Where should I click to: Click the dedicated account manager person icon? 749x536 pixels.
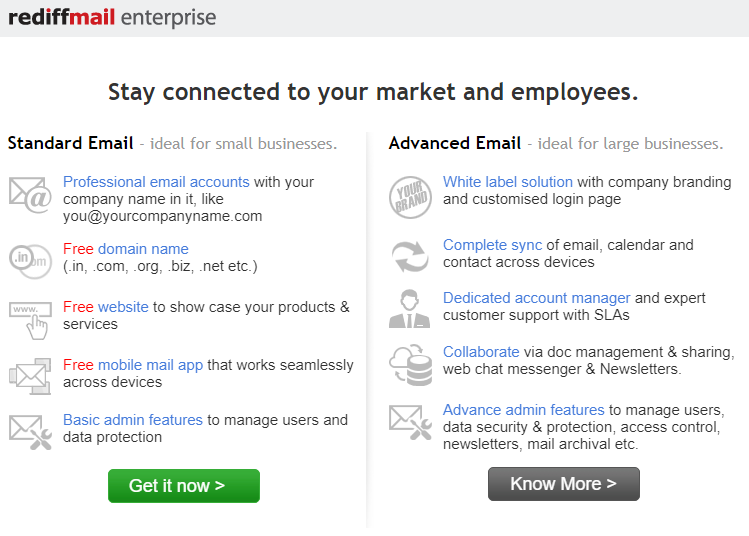click(x=410, y=308)
